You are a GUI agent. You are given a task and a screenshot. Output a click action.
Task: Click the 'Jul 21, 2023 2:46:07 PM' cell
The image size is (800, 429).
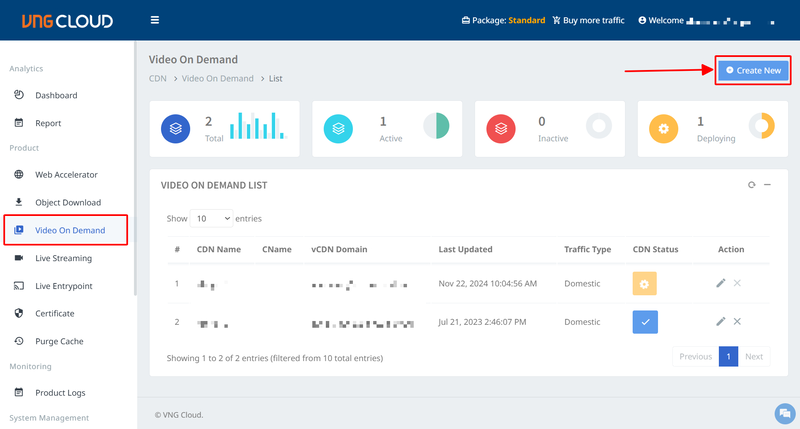tap(482, 322)
